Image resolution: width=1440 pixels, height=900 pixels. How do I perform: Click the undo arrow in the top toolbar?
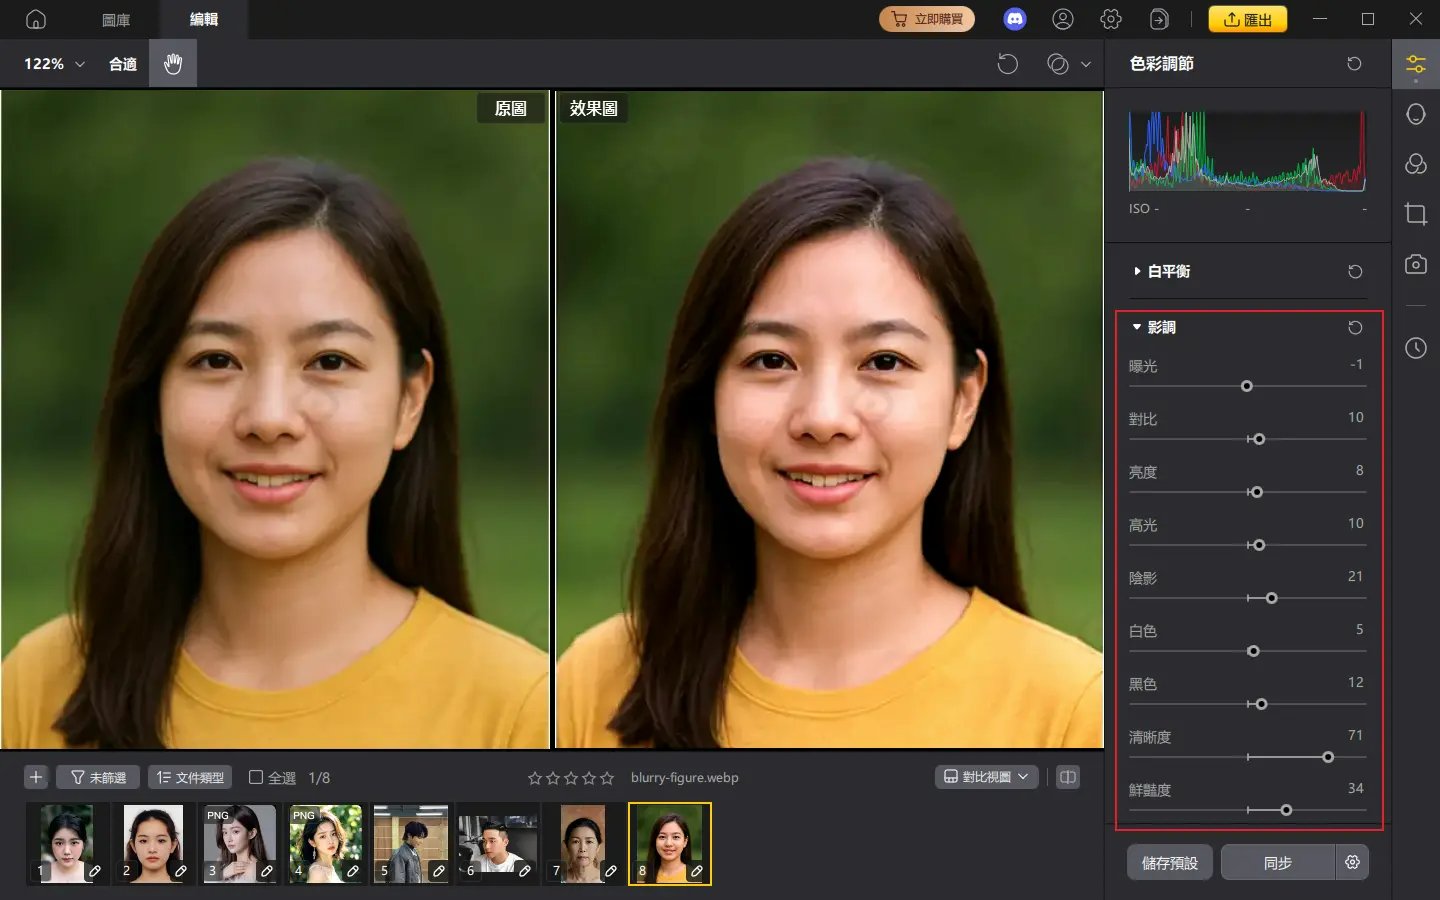(1008, 63)
